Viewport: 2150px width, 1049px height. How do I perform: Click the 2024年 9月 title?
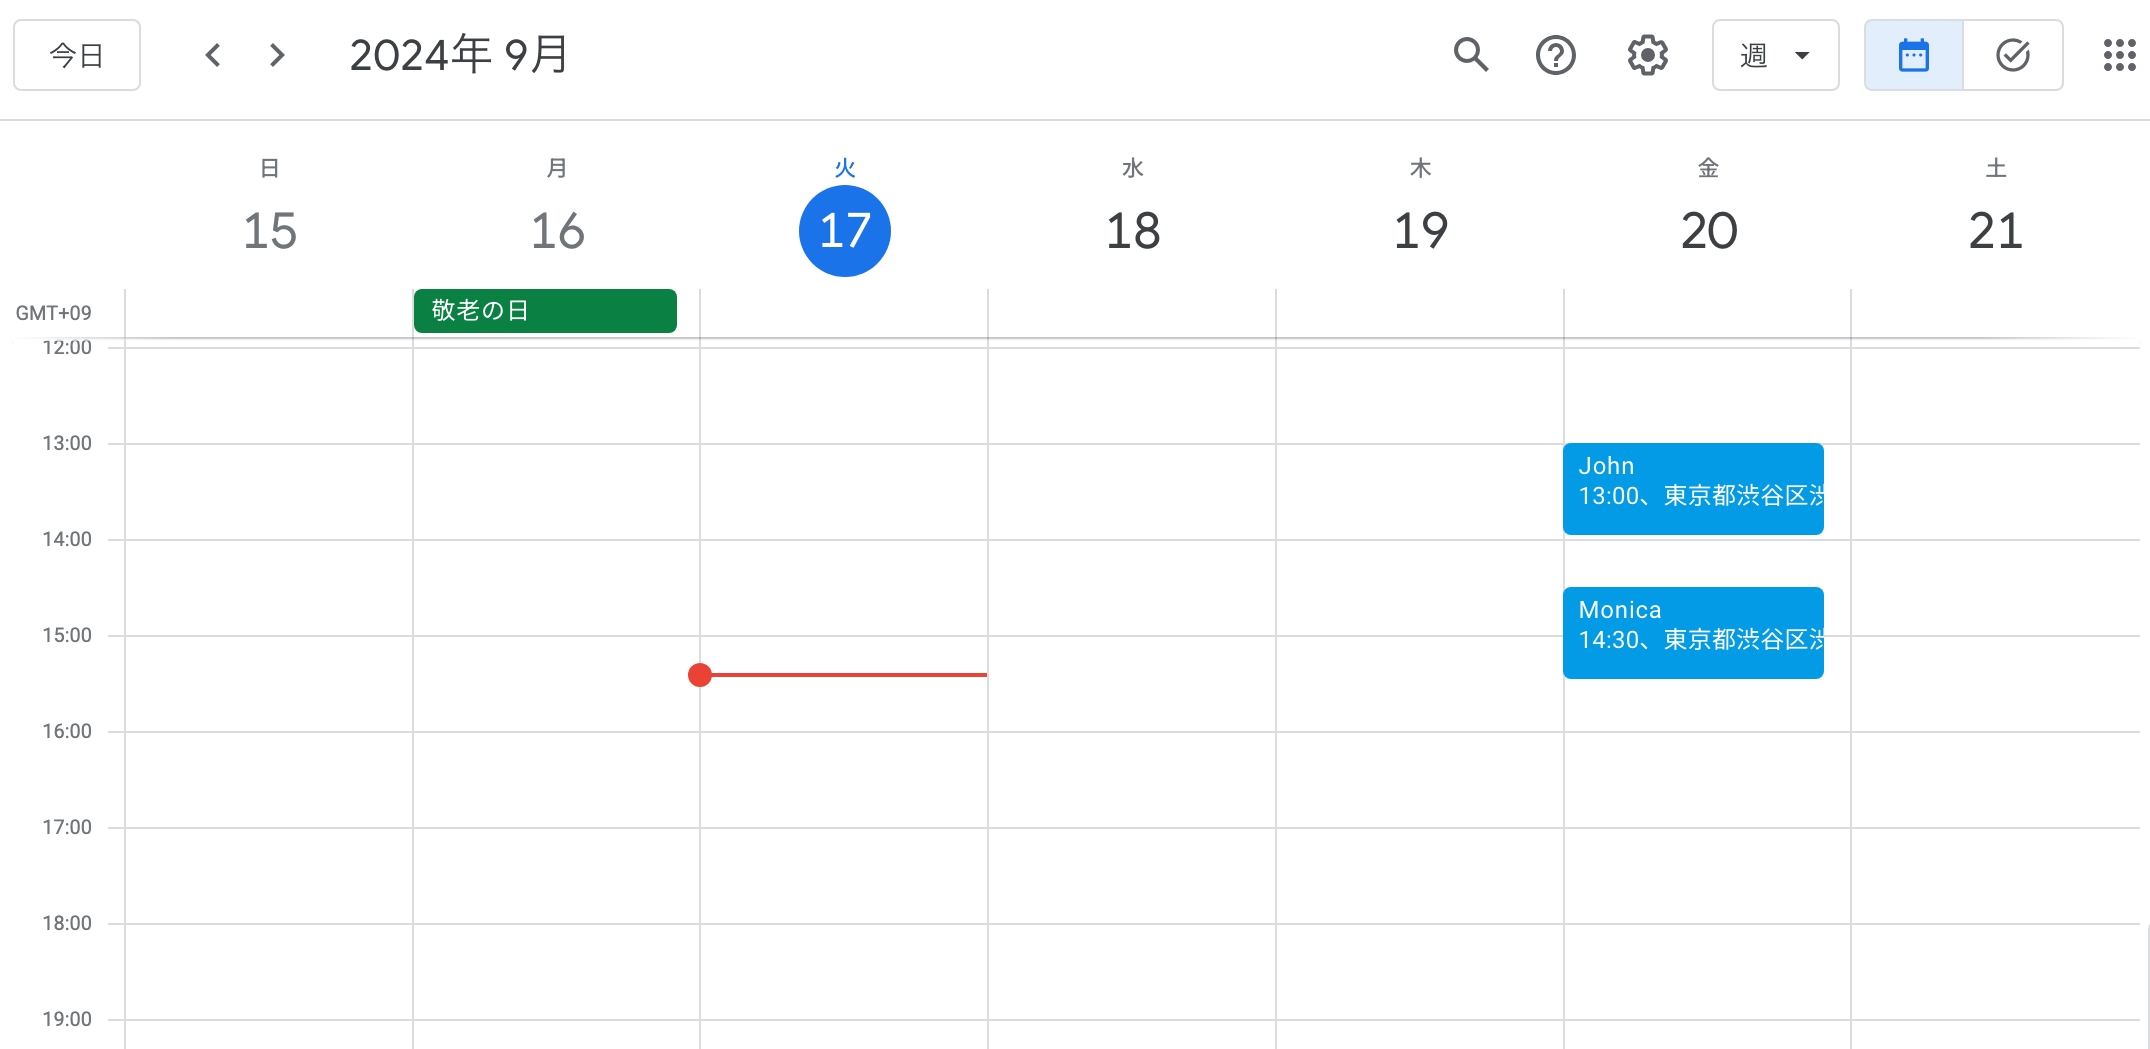tap(459, 55)
